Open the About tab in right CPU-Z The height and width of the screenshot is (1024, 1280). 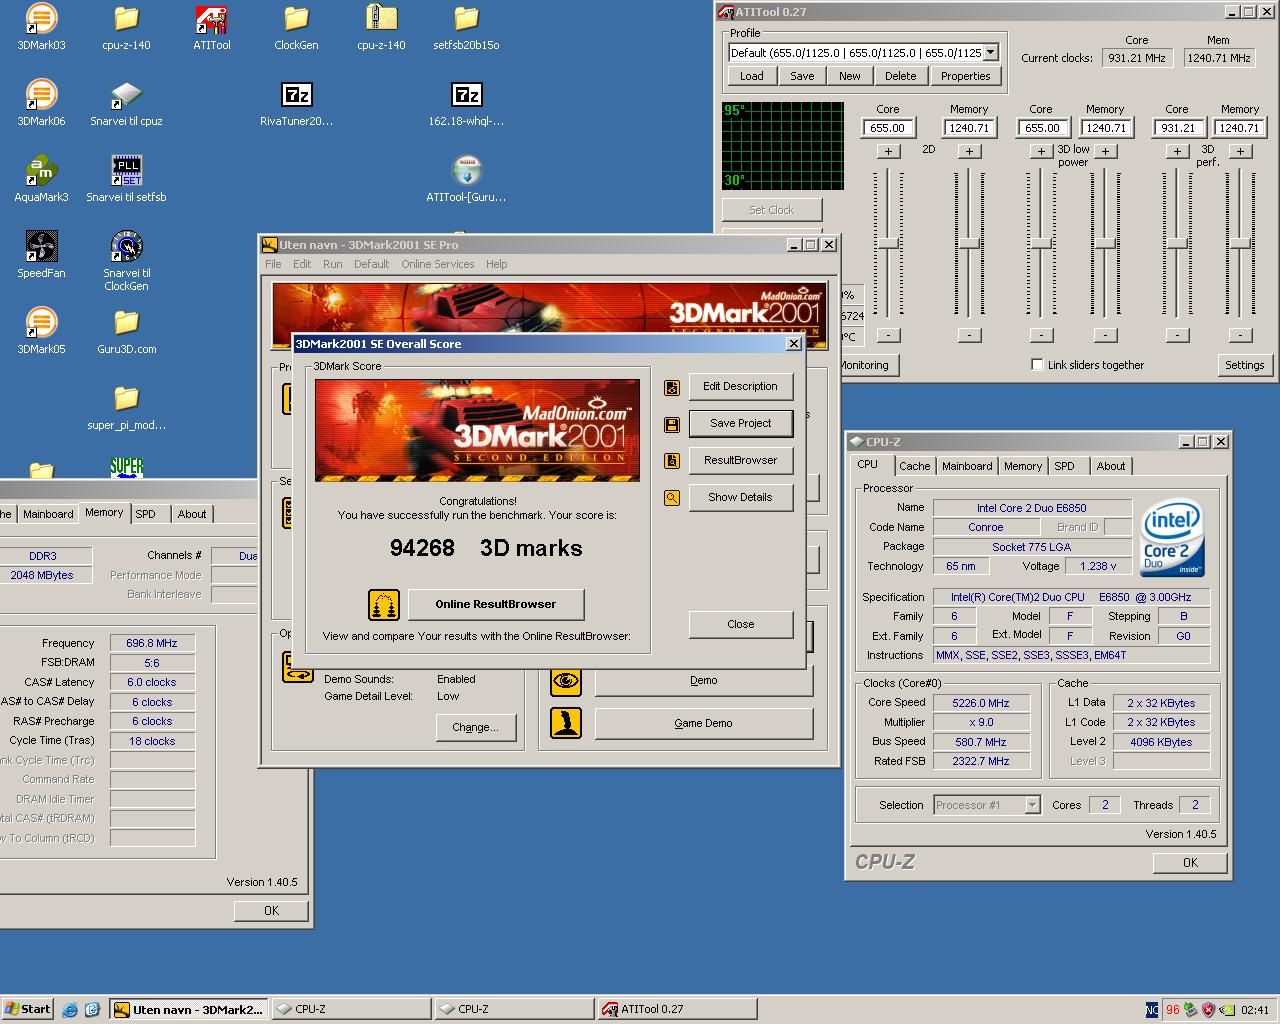tap(1110, 466)
